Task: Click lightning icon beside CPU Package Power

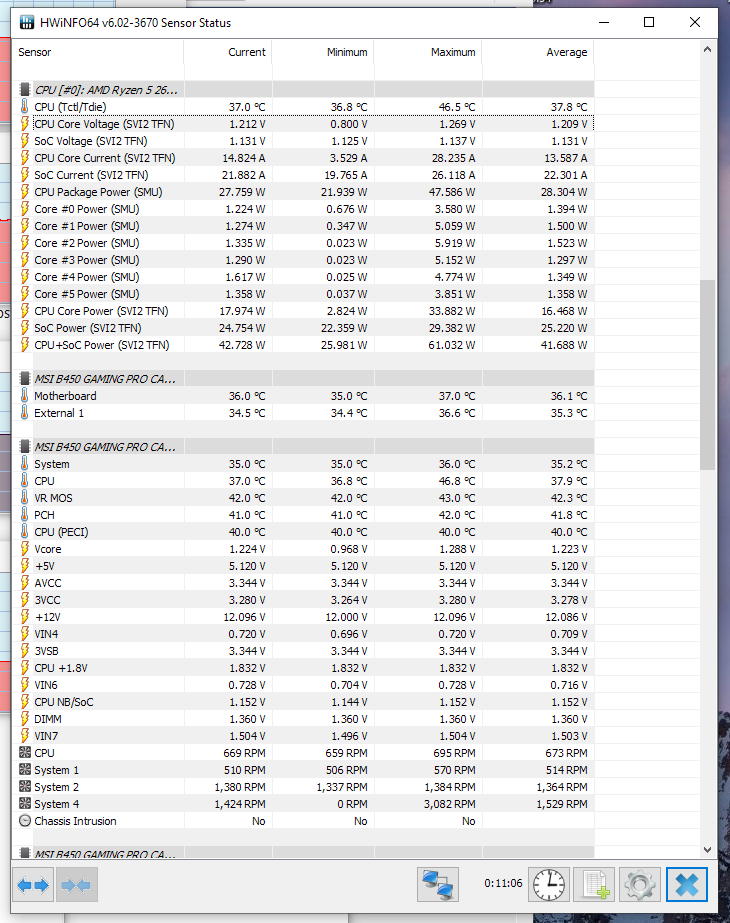Action: [x=25, y=192]
